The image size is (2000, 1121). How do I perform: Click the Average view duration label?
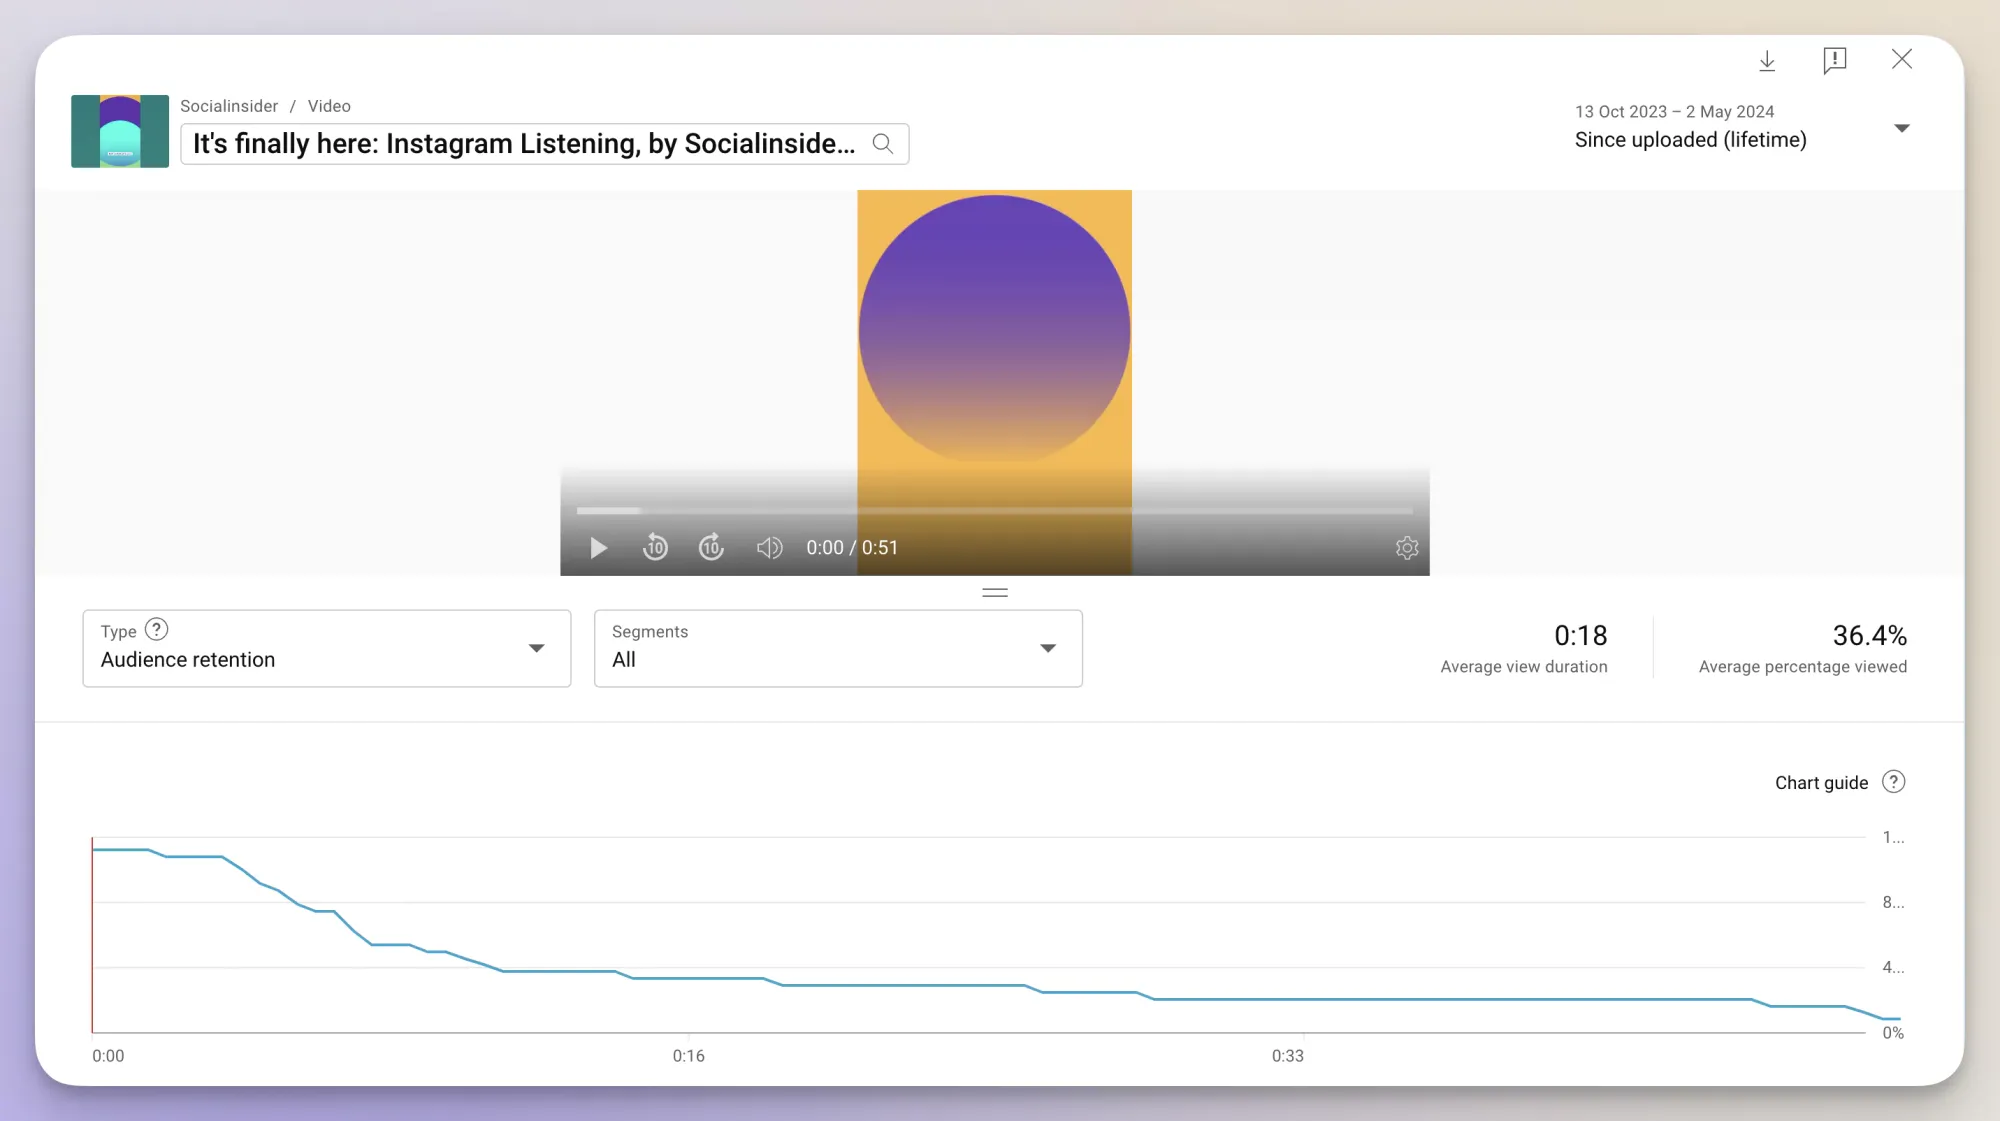tap(1523, 667)
